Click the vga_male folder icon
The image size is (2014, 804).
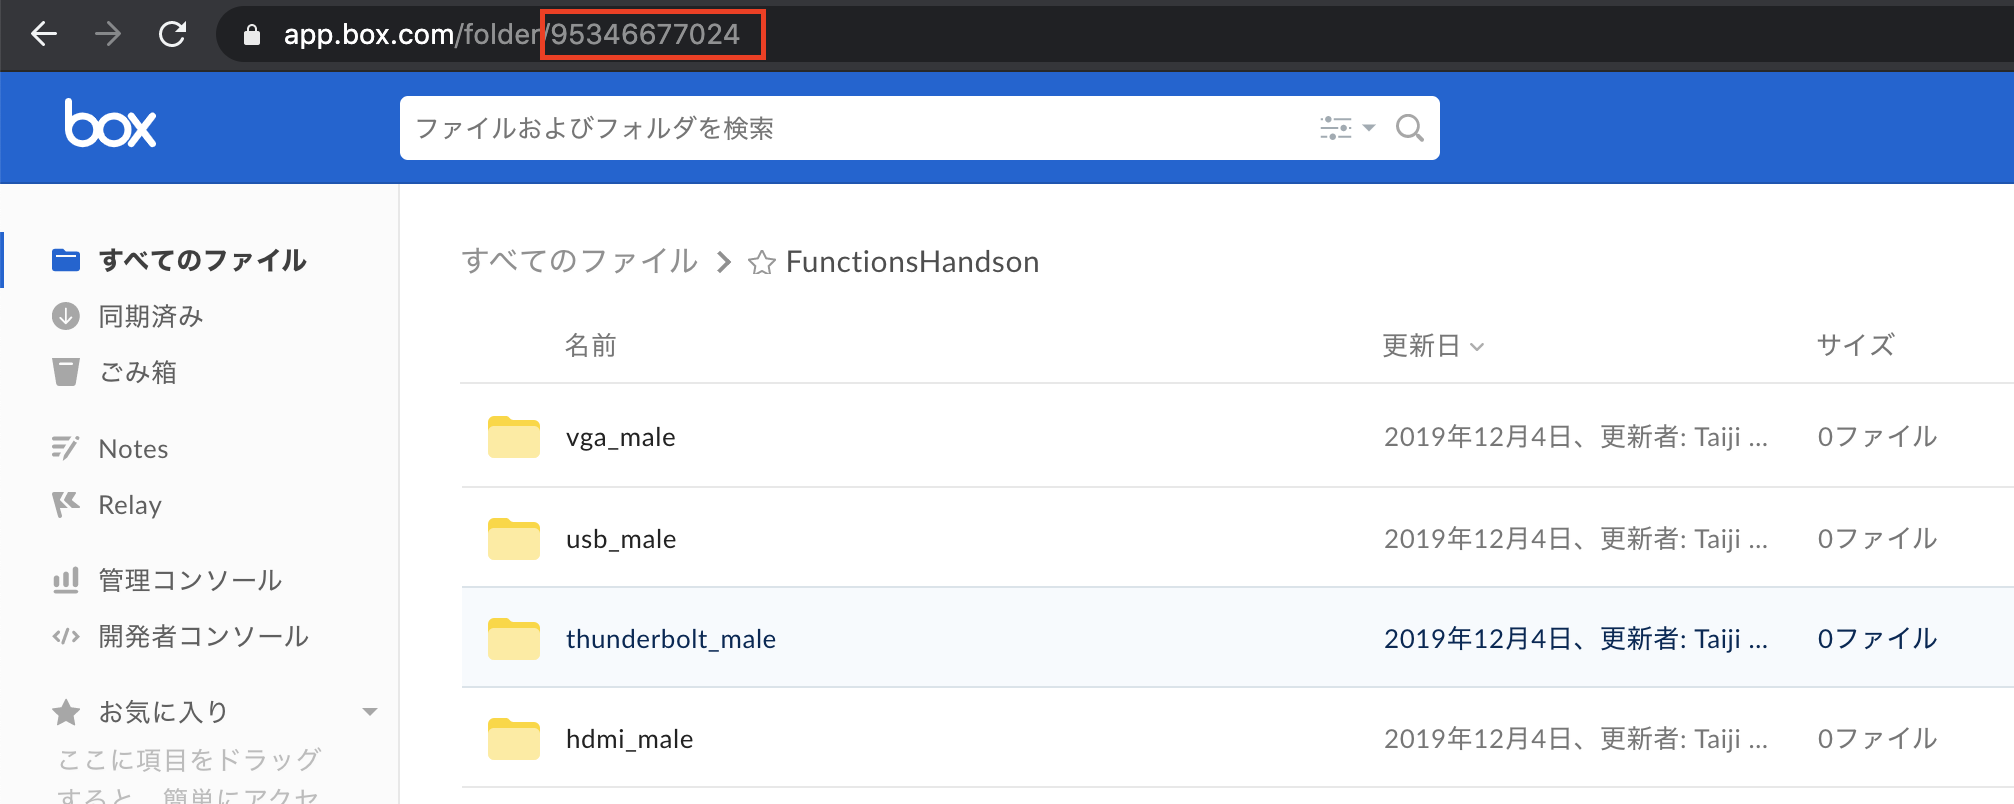click(x=514, y=437)
